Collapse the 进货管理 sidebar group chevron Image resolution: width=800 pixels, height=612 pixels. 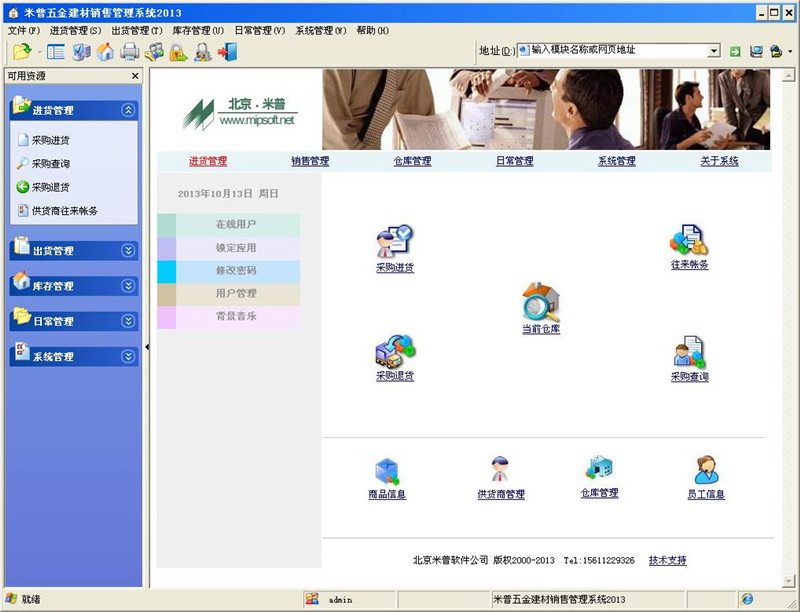(128, 110)
